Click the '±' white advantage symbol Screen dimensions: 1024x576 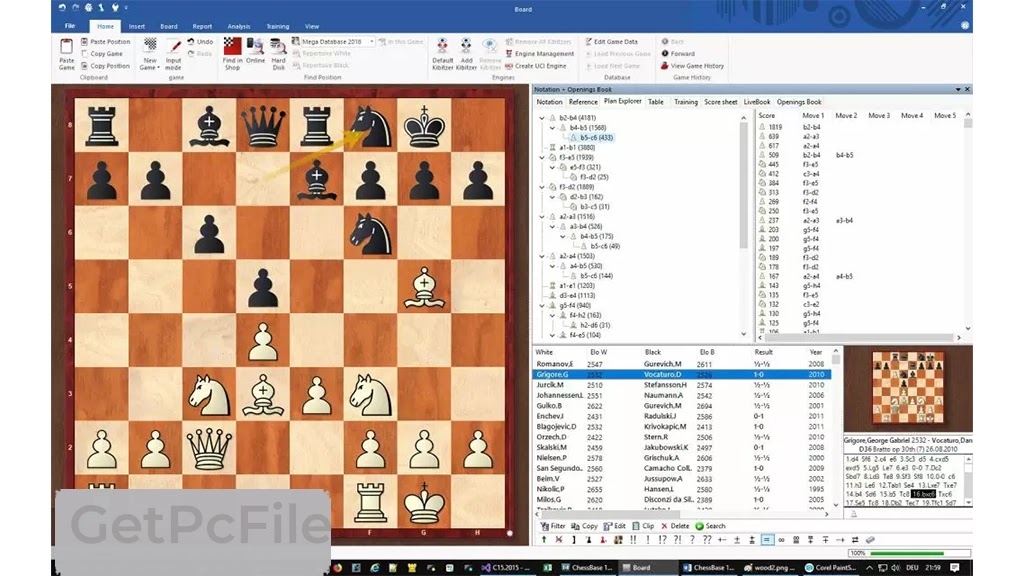pos(737,540)
